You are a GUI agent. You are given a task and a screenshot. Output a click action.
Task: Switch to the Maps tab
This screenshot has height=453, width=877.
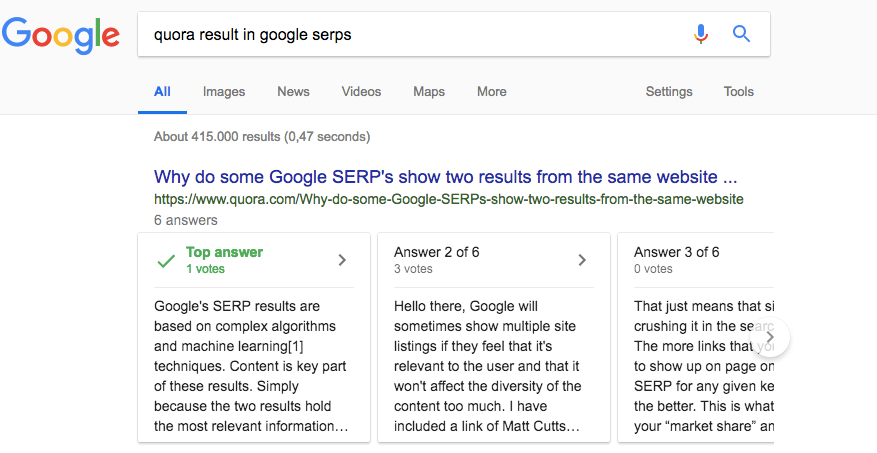tap(429, 91)
